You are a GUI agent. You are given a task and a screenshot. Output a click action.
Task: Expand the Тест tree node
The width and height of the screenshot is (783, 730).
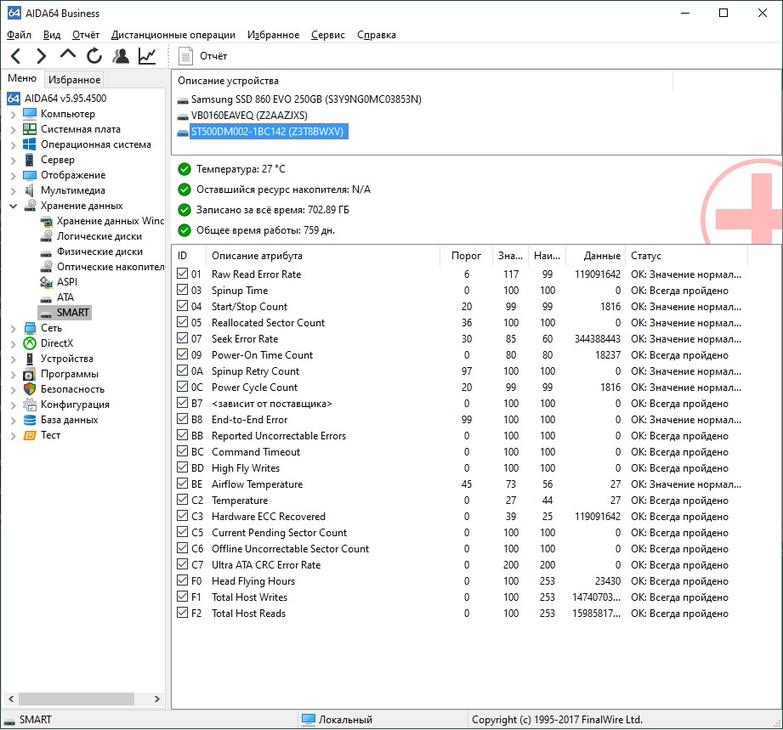click(x=13, y=436)
